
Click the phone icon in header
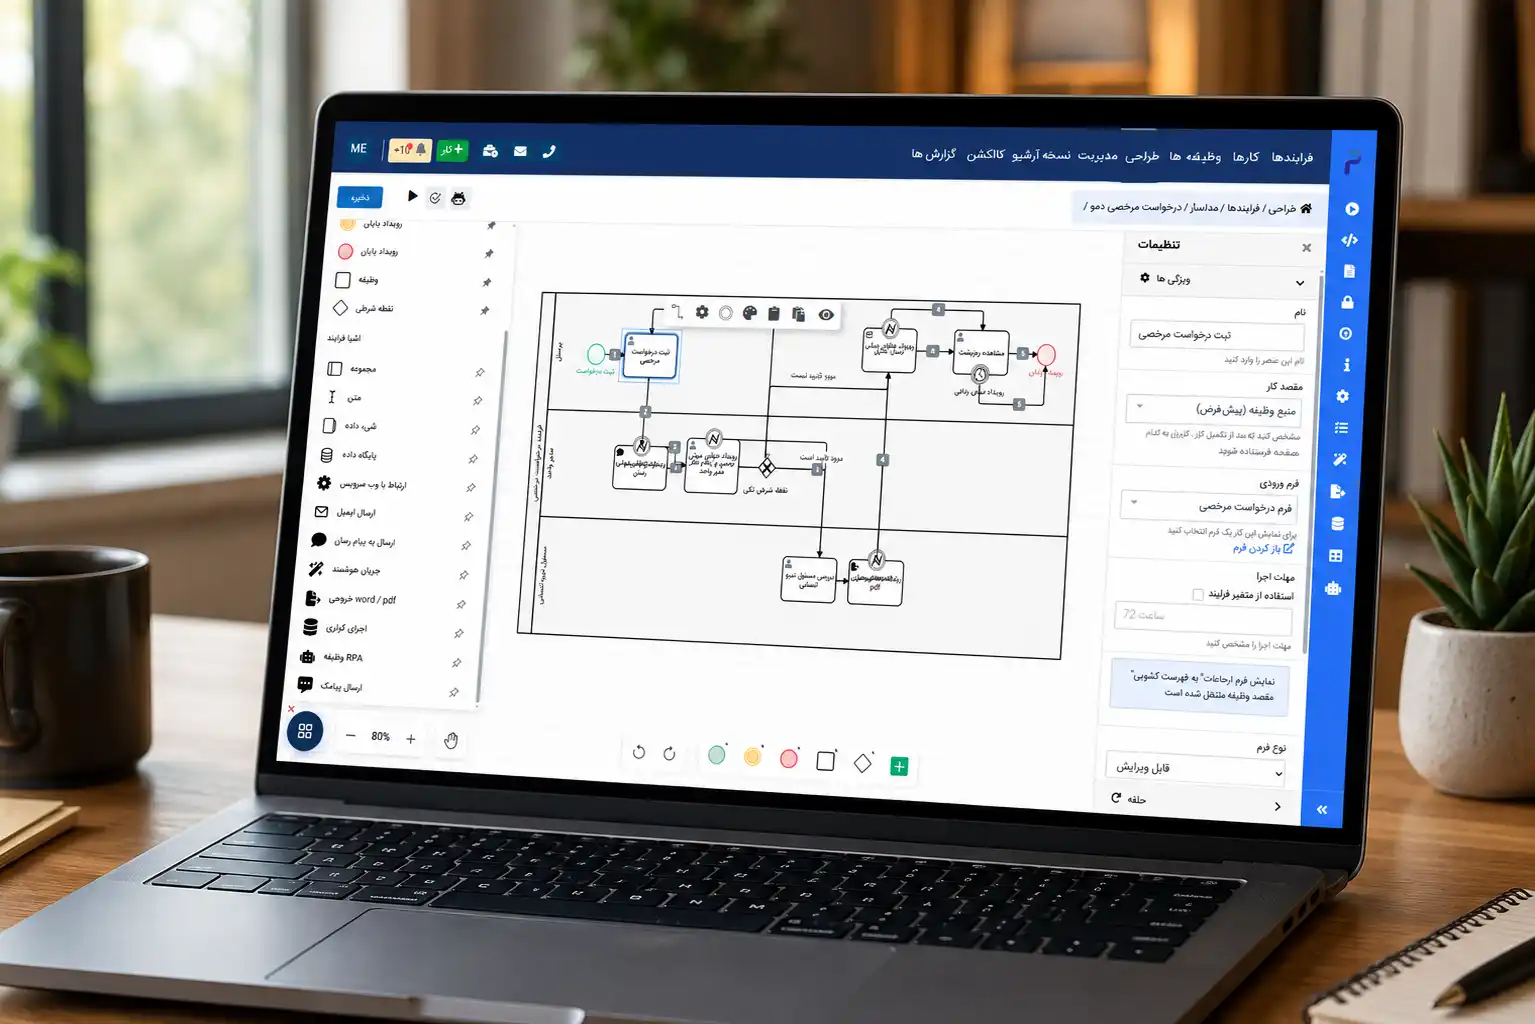(x=549, y=151)
